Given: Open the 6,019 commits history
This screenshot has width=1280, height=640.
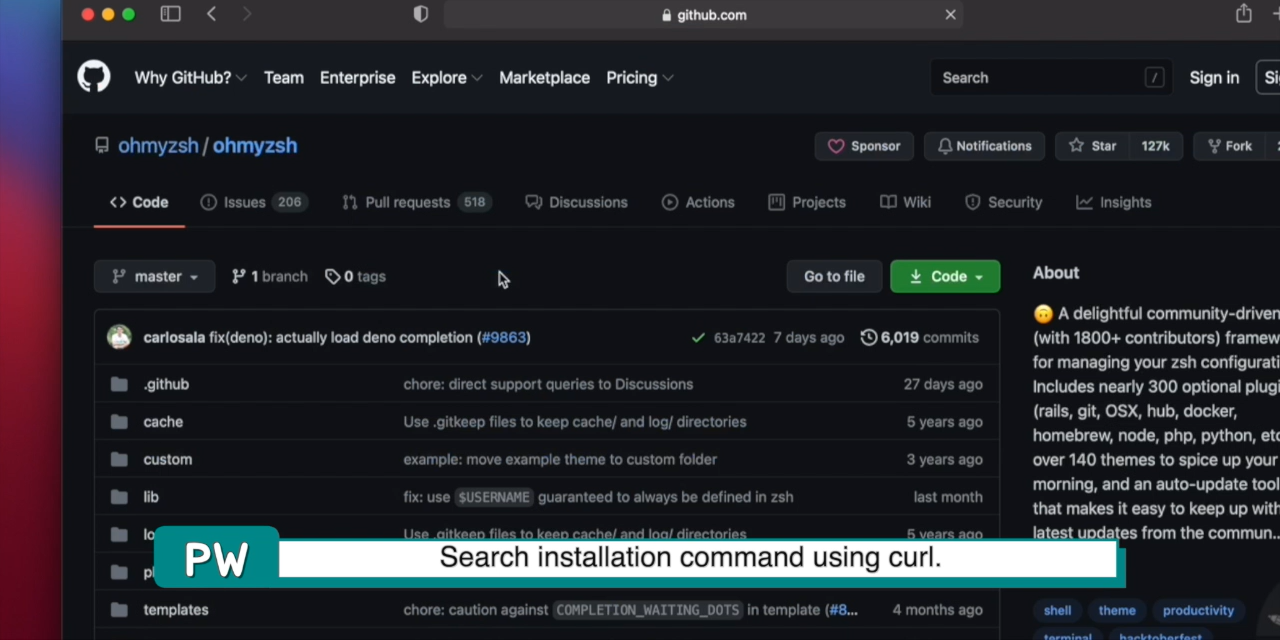Looking at the screenshot, I should [x=920, y=338].
